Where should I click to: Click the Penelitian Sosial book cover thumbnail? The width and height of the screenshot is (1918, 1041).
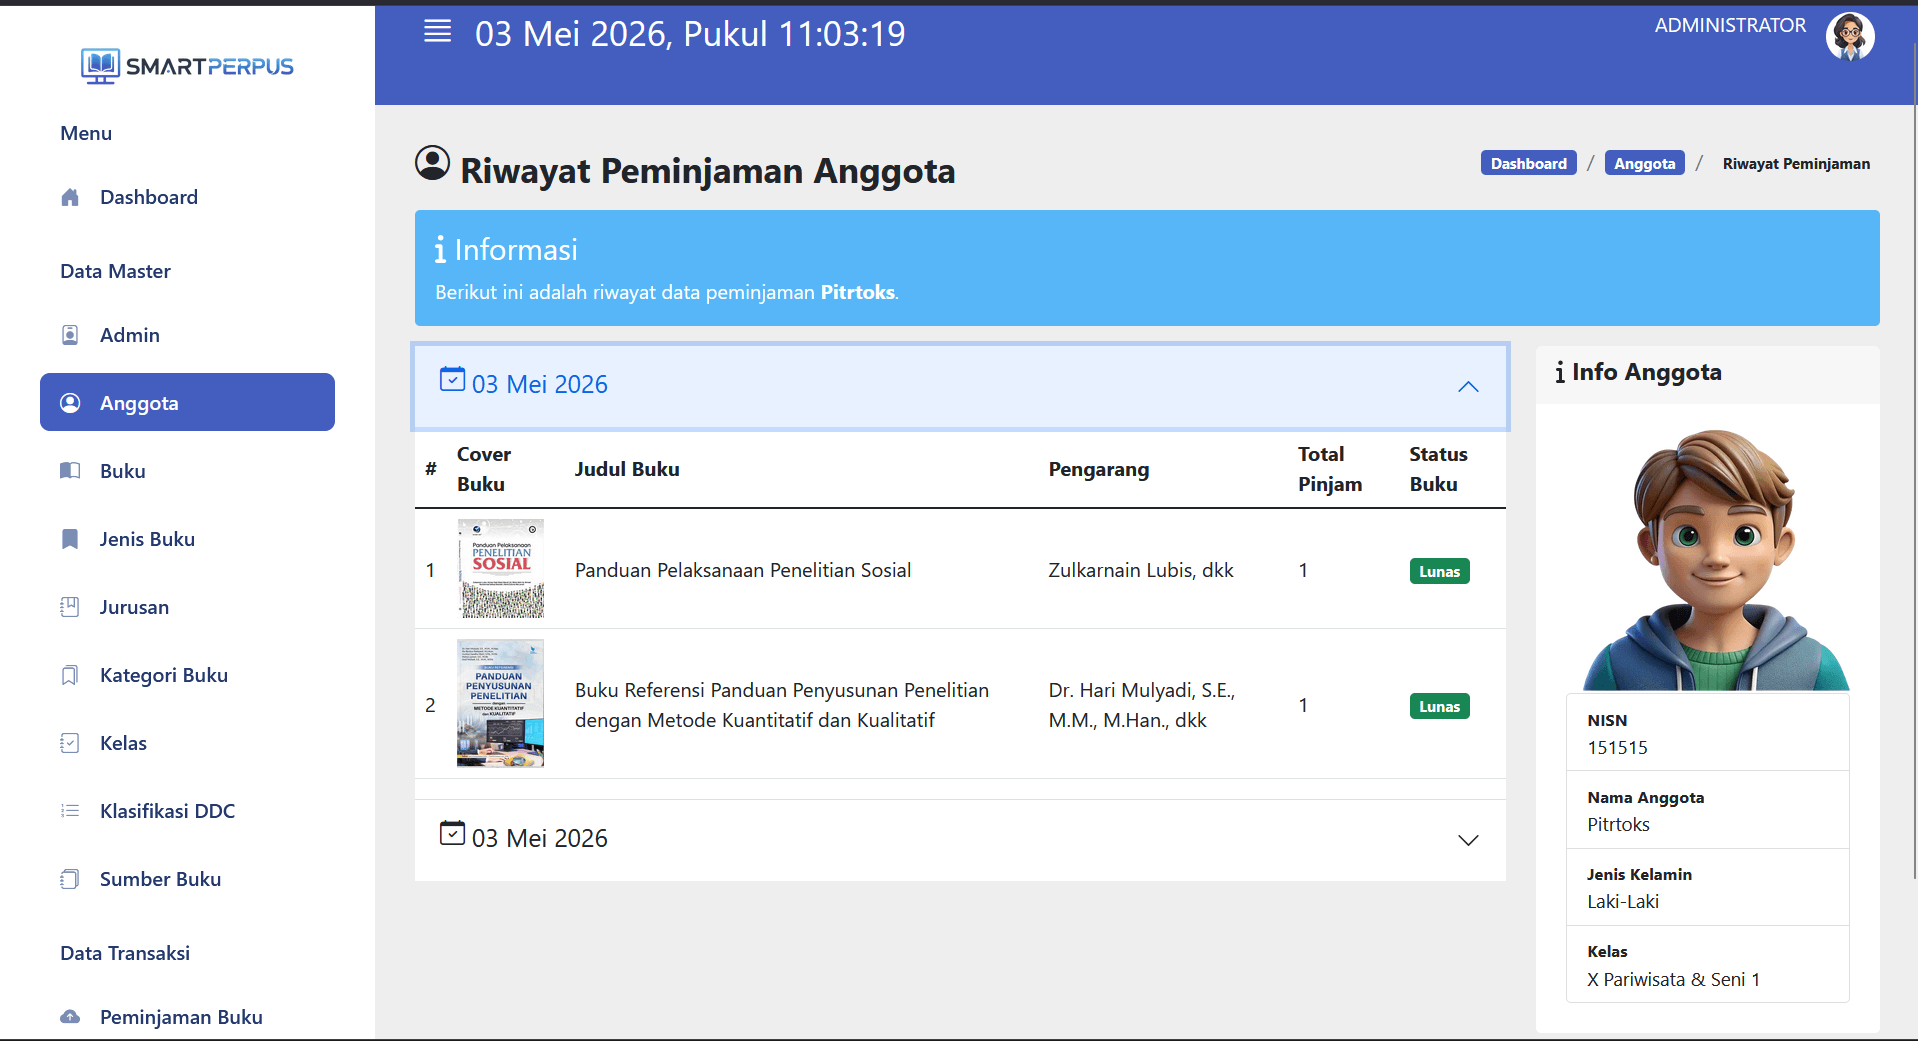click(x=501, y=568)
